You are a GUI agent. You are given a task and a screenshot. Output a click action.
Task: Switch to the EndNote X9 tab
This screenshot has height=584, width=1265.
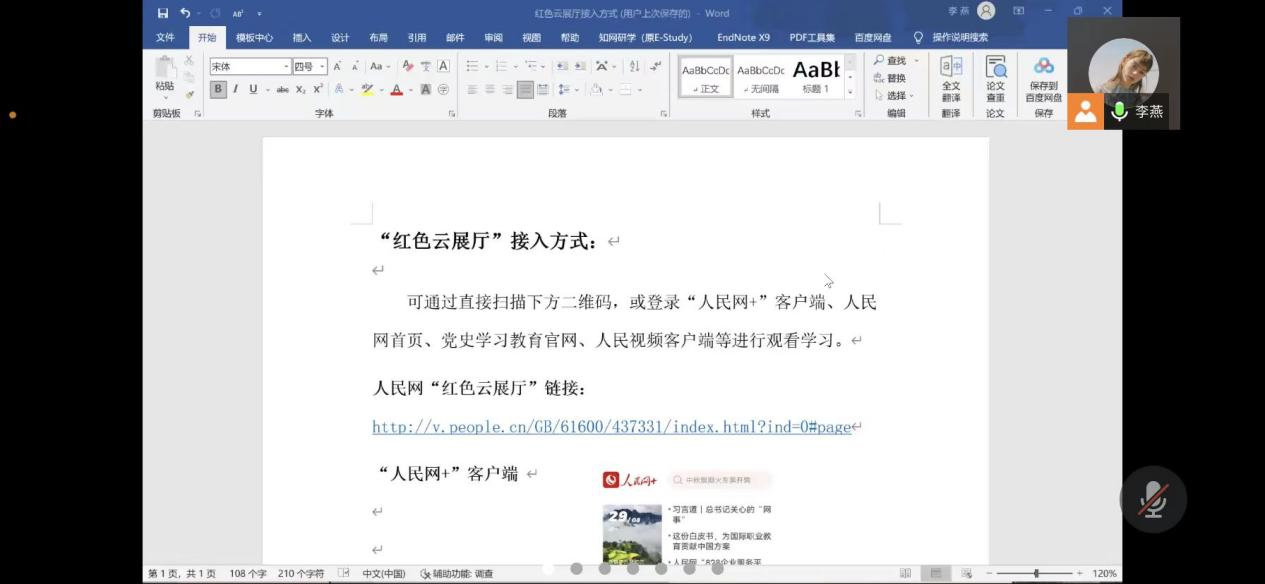743,37
